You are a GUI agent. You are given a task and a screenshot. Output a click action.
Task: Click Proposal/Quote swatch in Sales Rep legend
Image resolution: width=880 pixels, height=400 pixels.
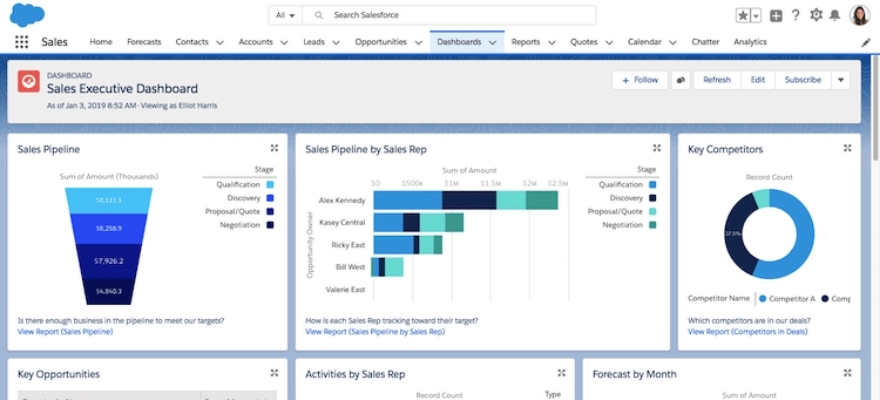tap(652, 212)
